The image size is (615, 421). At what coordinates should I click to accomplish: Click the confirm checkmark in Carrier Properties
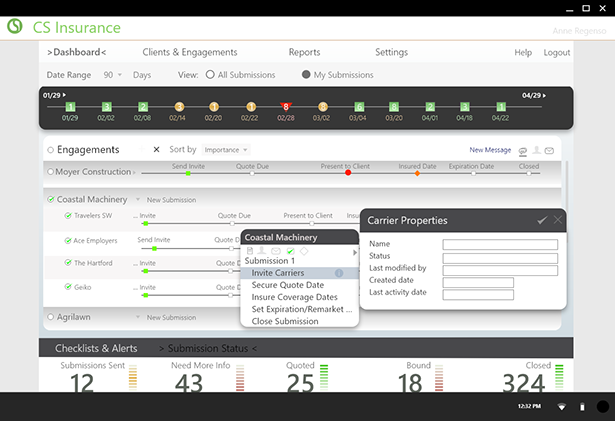pos(542,220)
